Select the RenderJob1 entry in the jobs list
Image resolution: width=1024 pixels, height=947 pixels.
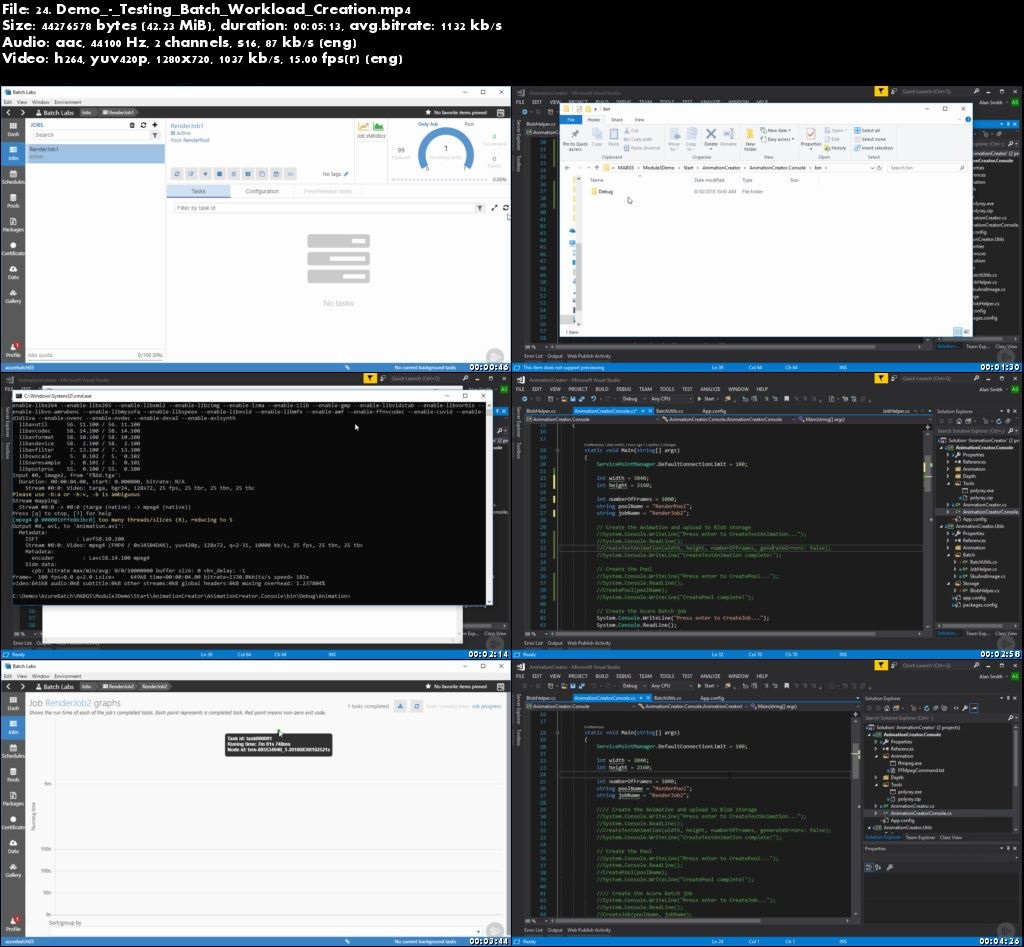(95, 153)
